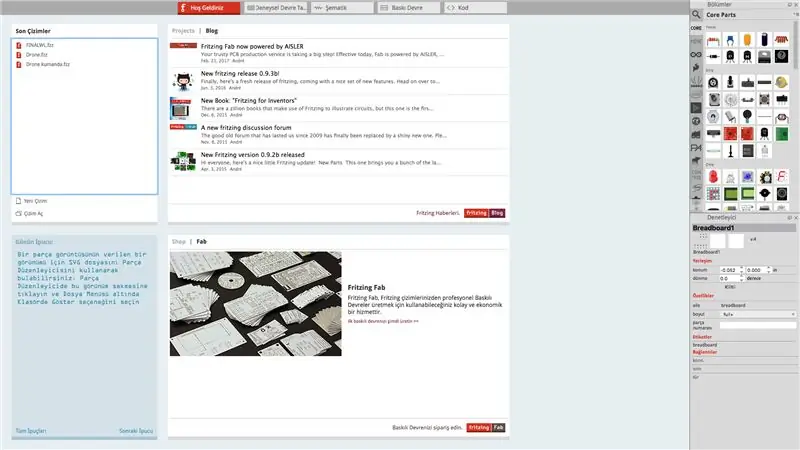Pick the green board part
The height and width of the screenshot is (450, 800).
pyautogui.click(x=781, y=134)
